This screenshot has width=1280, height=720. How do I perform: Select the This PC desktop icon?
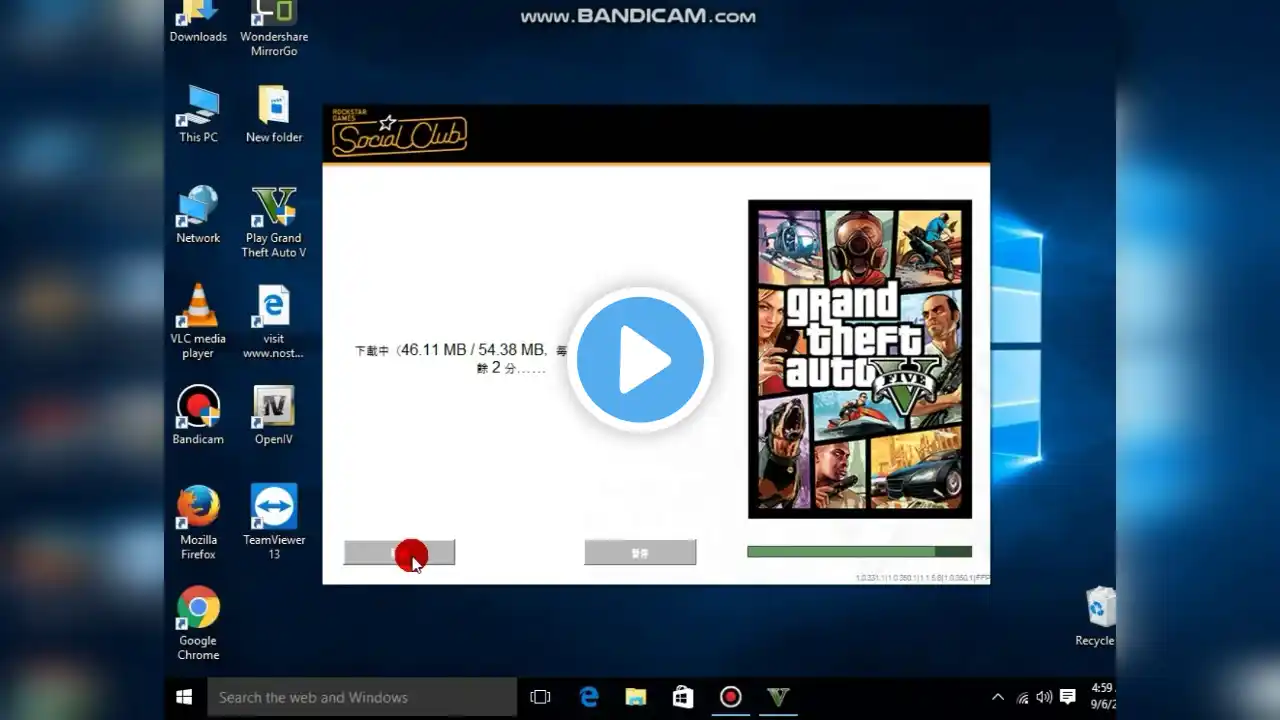[198, 113]
